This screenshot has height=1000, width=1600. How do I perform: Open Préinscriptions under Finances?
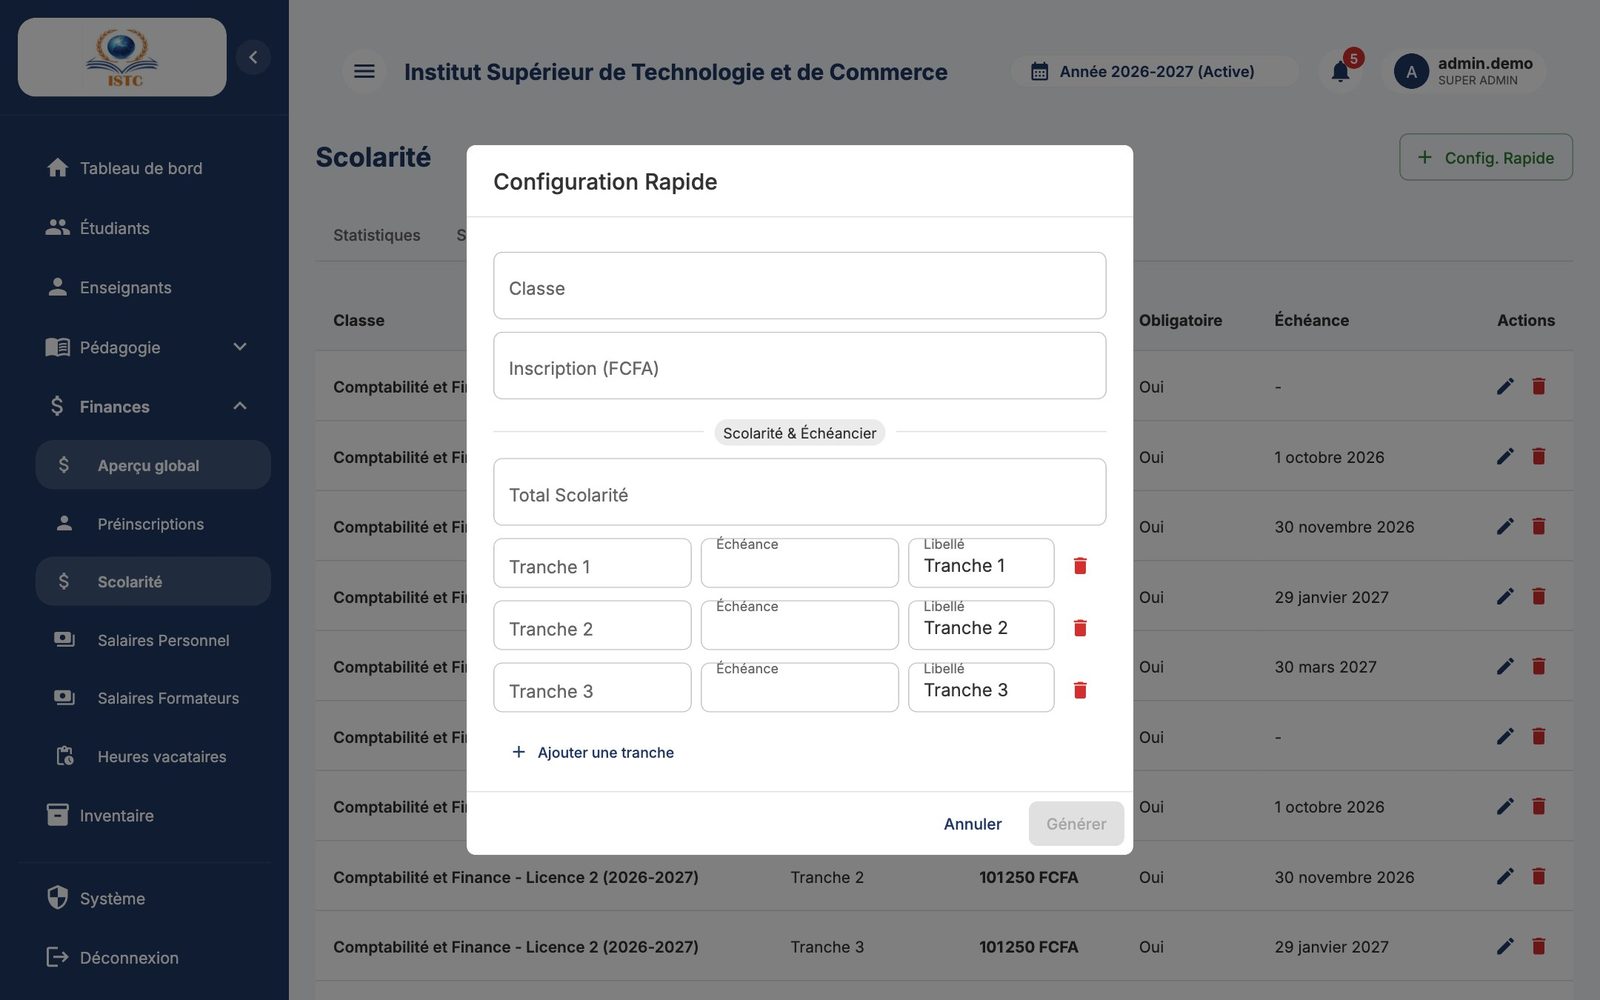(x=153, y=523)
